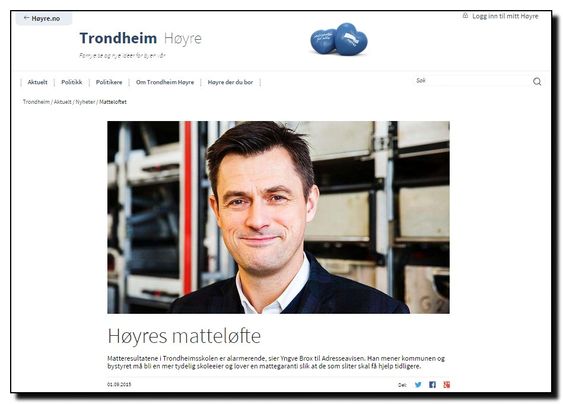The image size is (563, 404).
Task: Open the Politikere menu
Action: (x=109, y=82)
